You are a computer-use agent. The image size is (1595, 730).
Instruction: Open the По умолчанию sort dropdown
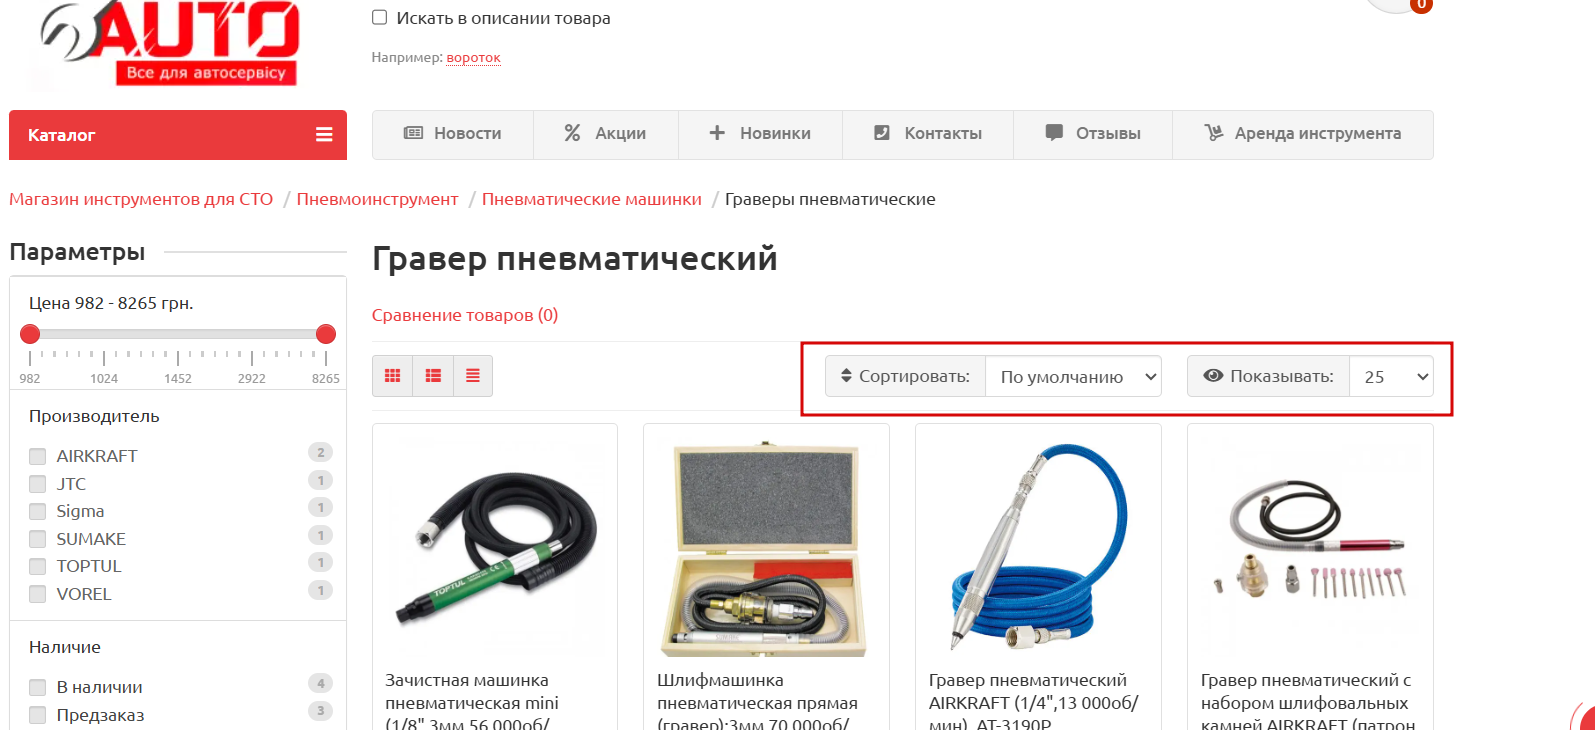(1073, 376)
